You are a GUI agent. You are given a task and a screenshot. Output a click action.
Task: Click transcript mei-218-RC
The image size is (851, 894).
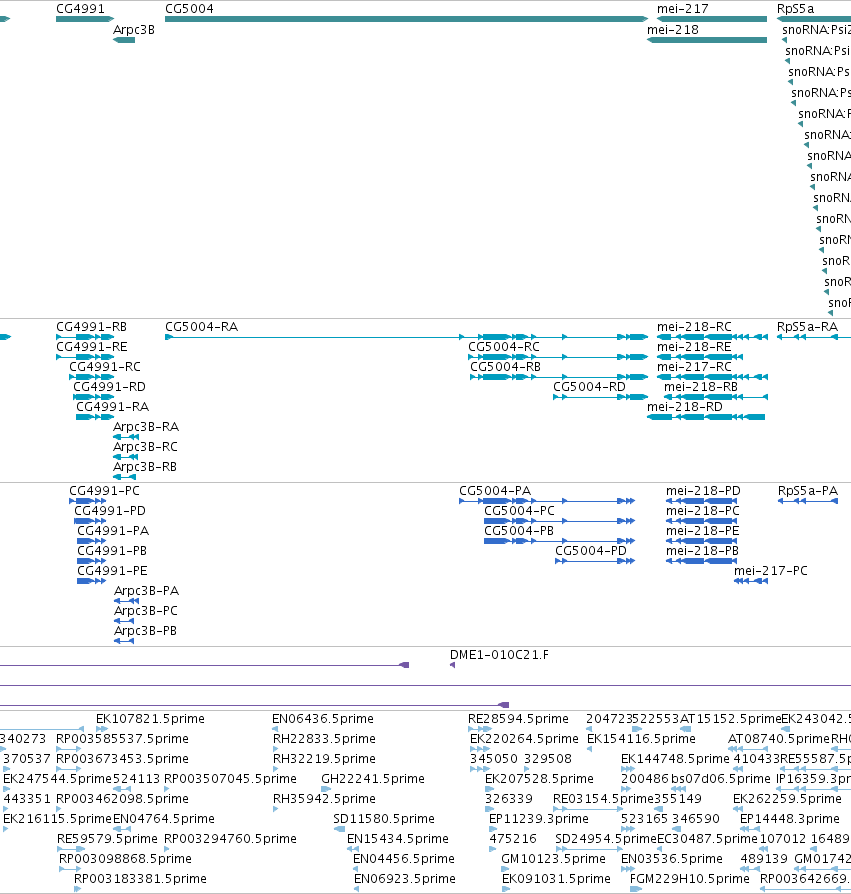pyautogui.click(x=694, y=327)
